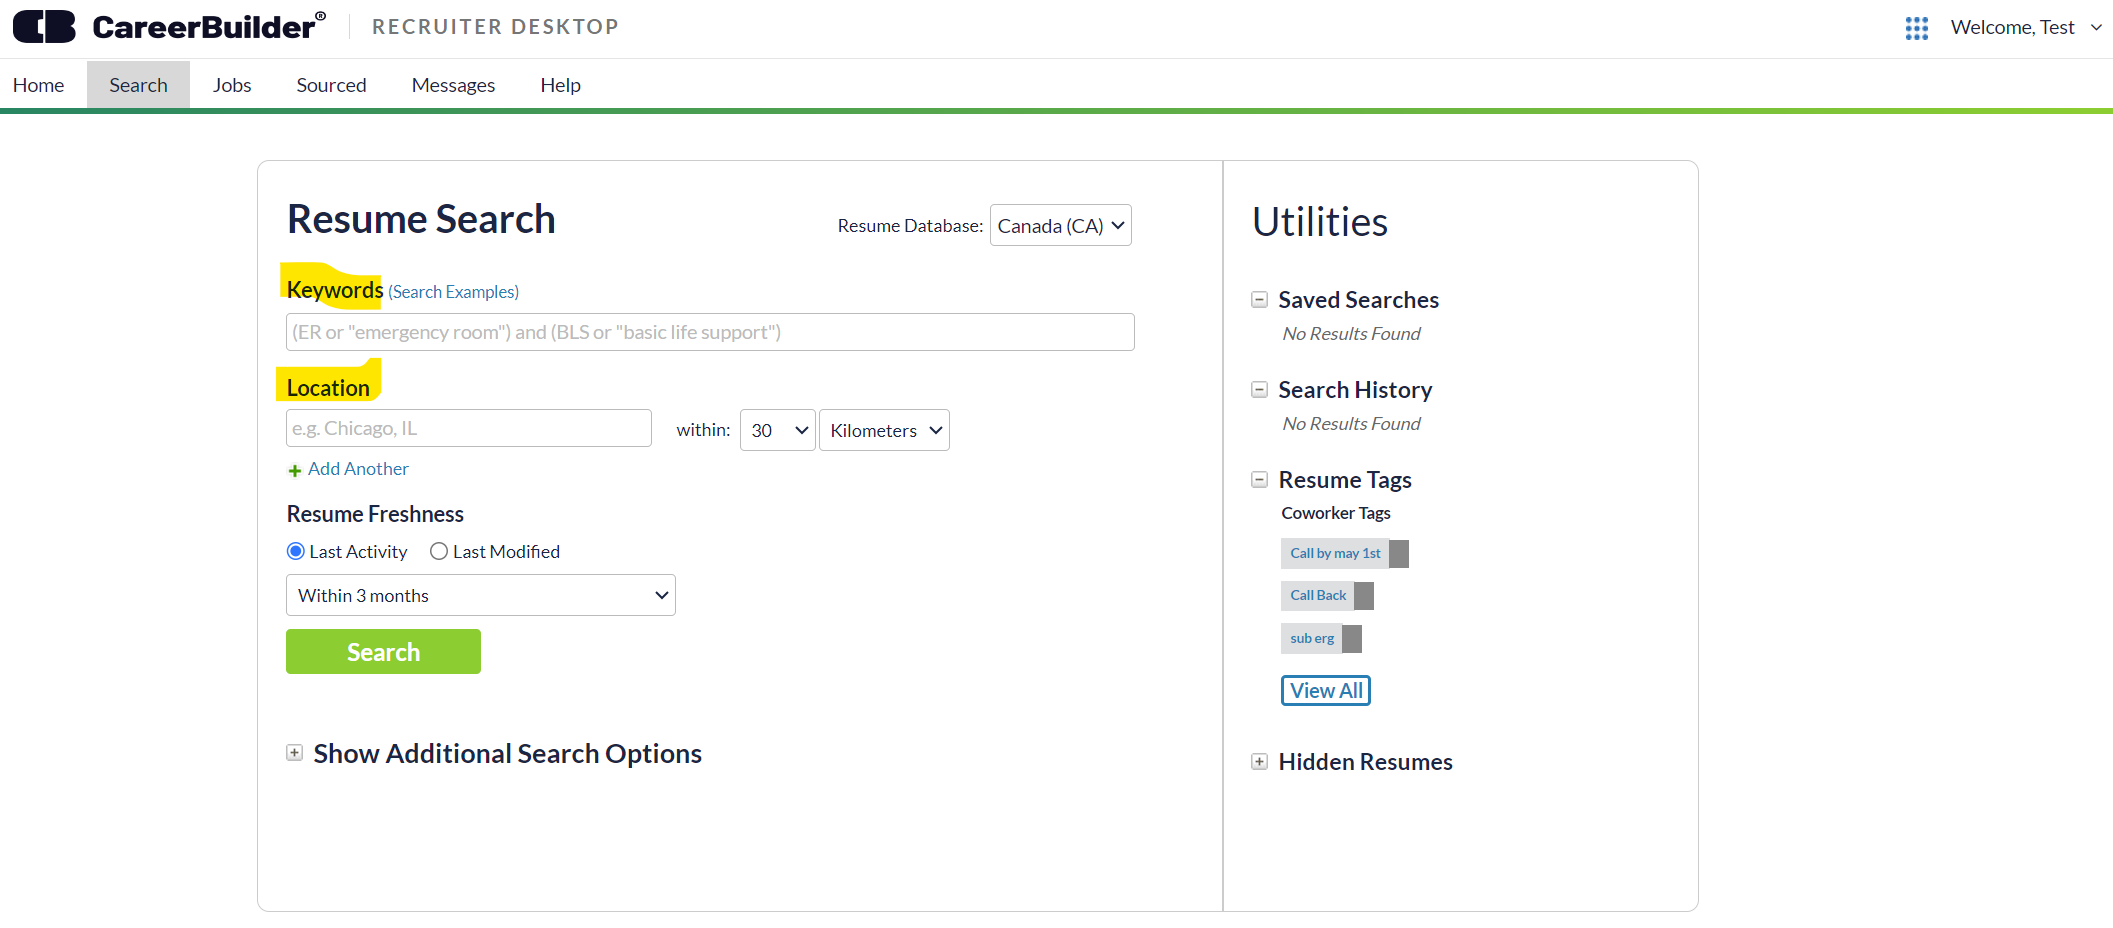Click the green plus icon beside Add Another

295,470
